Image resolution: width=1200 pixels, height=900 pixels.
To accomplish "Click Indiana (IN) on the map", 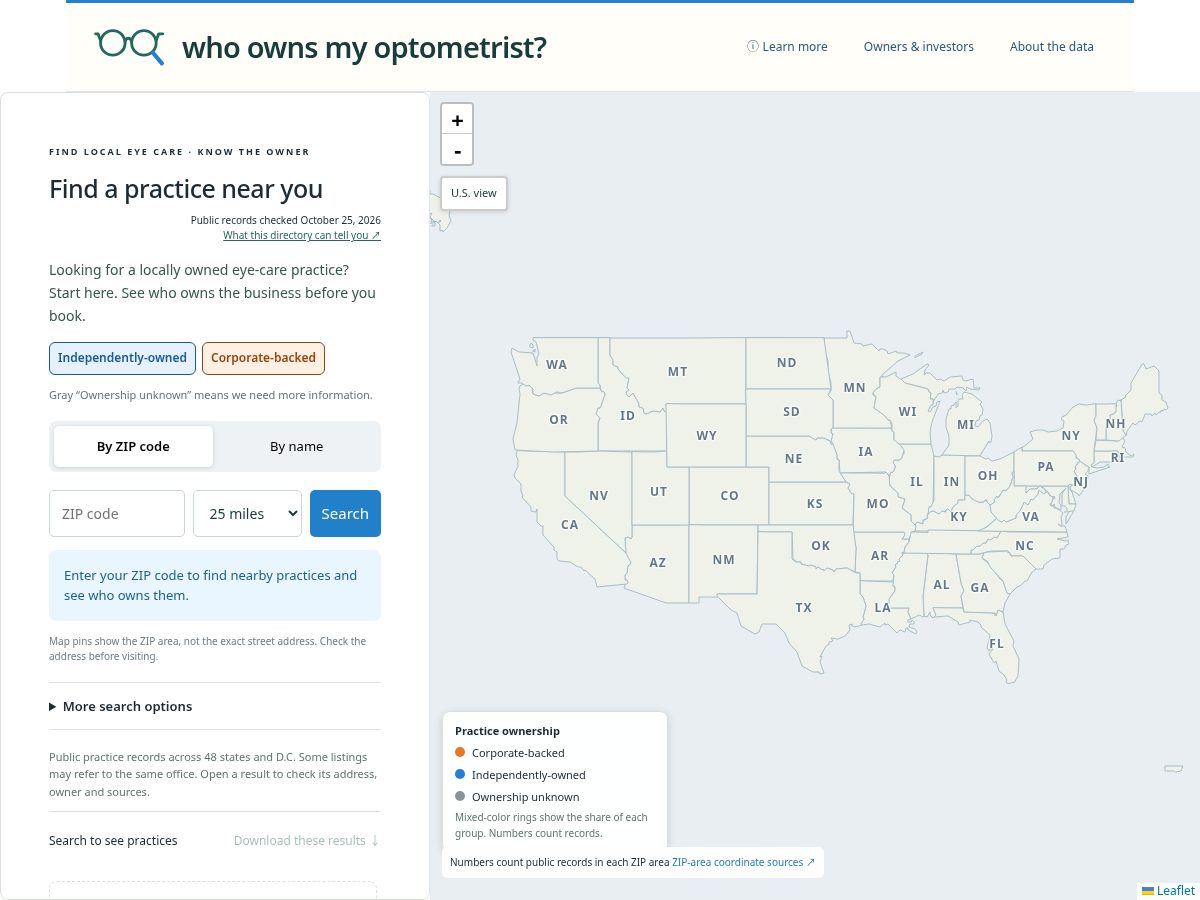I will [x=951, y=482].
